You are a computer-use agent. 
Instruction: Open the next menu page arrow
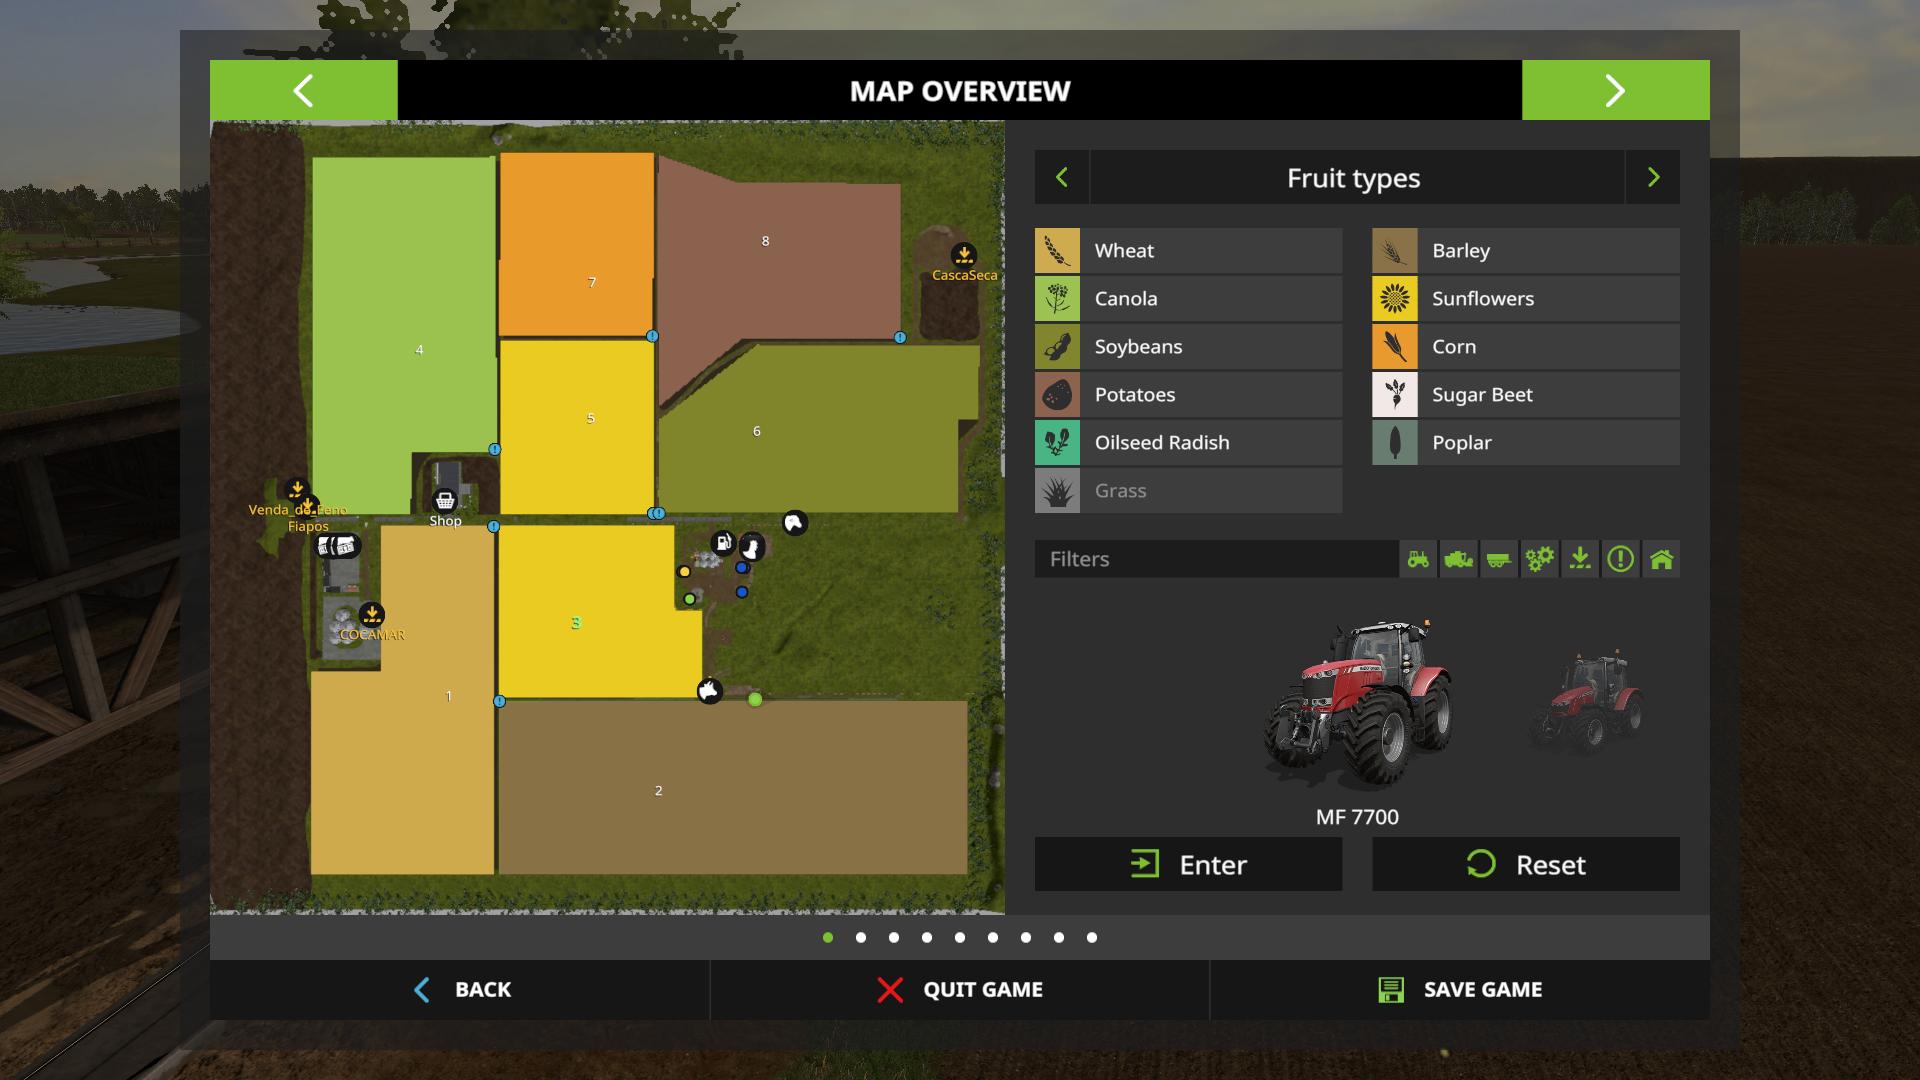[1615, 91]
